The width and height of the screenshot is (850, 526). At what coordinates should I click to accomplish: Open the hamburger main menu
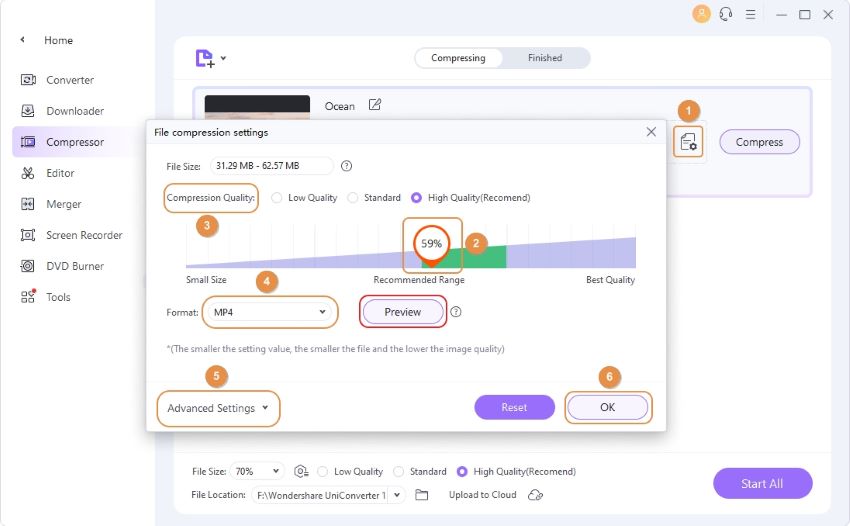pyautogui.click(x=750, y=15)
